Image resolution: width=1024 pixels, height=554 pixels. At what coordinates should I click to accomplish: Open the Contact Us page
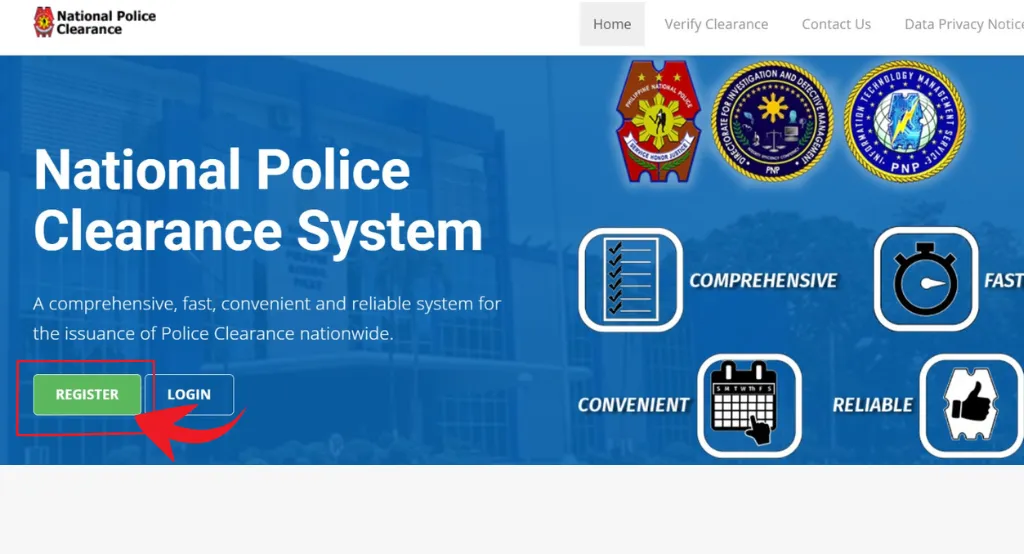click(x=836, y=24)
